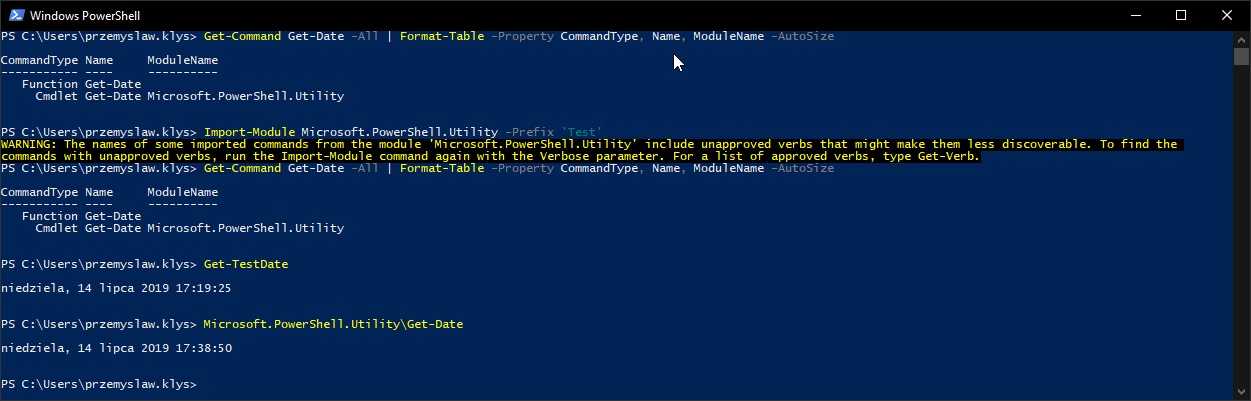Click the scrollbar up arrow
Screen dimensions: 1251x401
tap(1241, 38)
